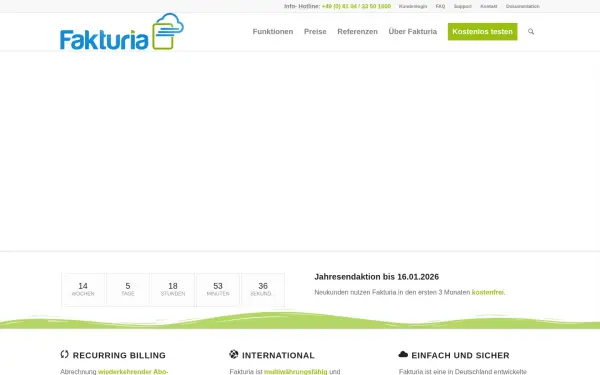Click the EINFACH UND SICHER heading
The height and width of the screenshot is (375, 600).
pyautogui.click(x=460, y=355)
